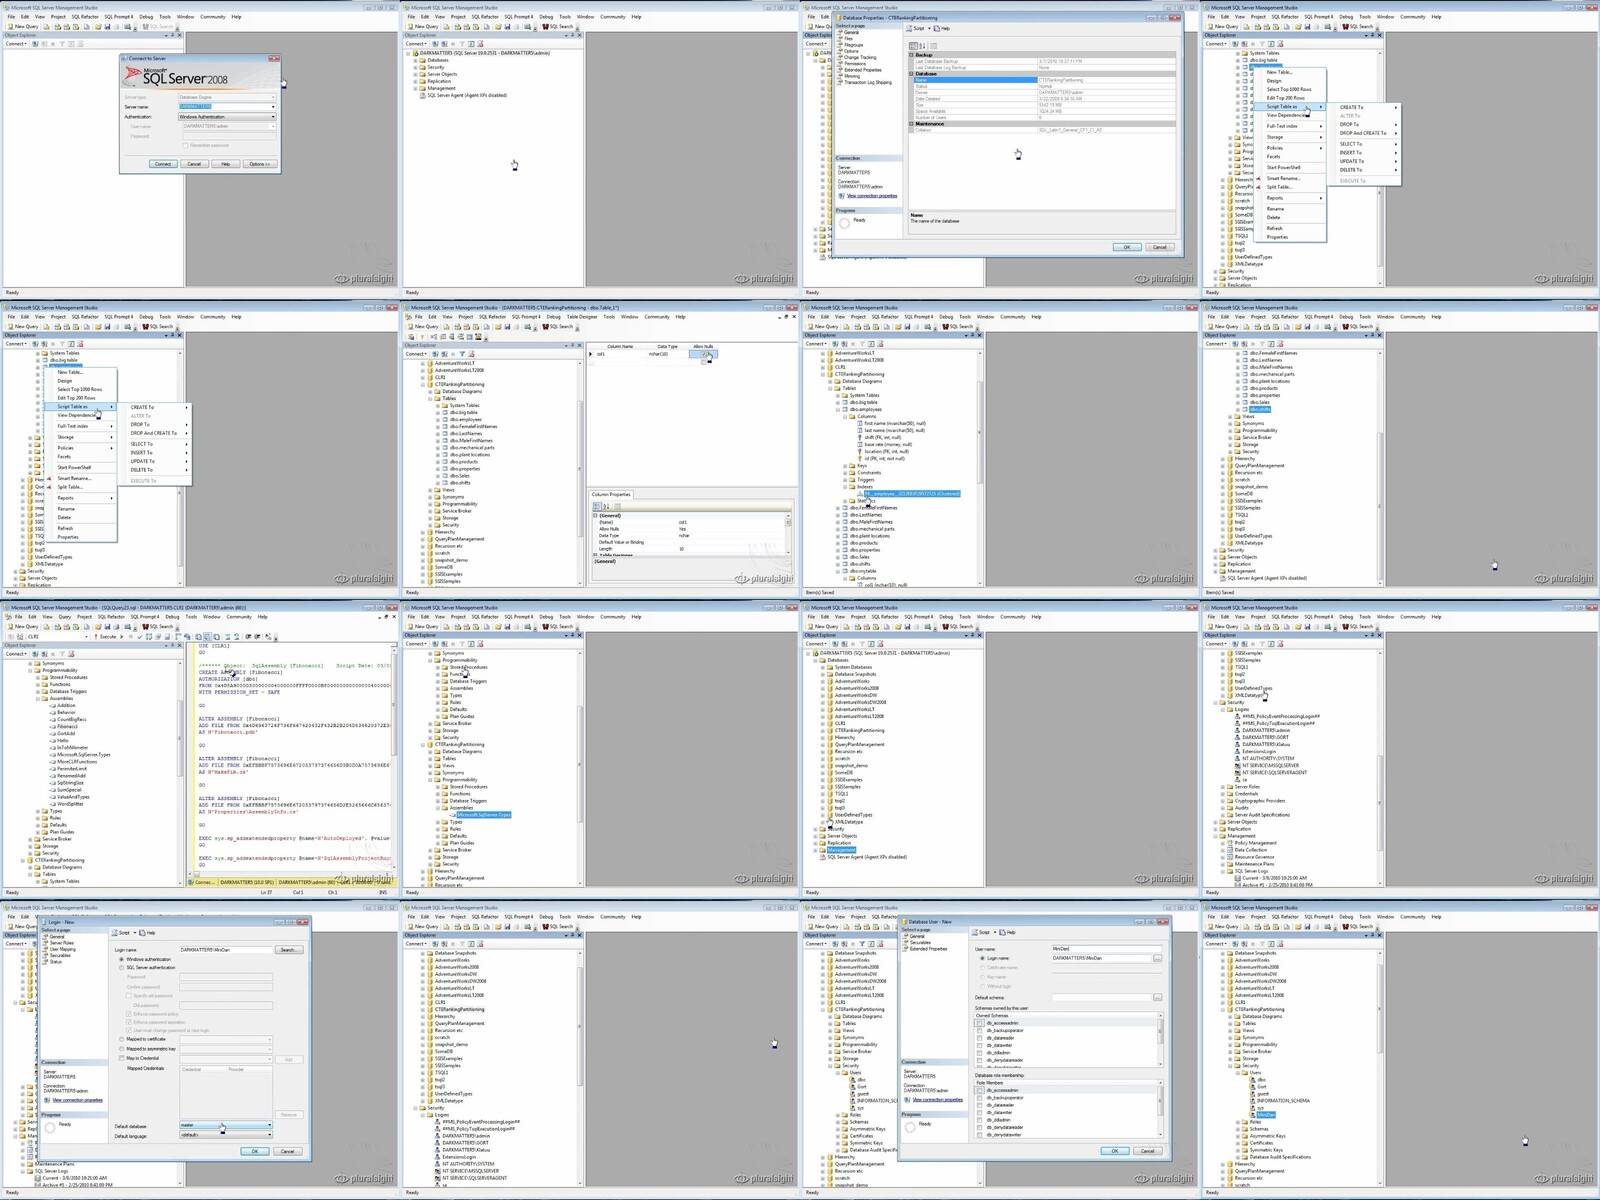
Task: Click the Execute button in the SQLQuery15.sql window toolbar
Action: click(106, 636)
